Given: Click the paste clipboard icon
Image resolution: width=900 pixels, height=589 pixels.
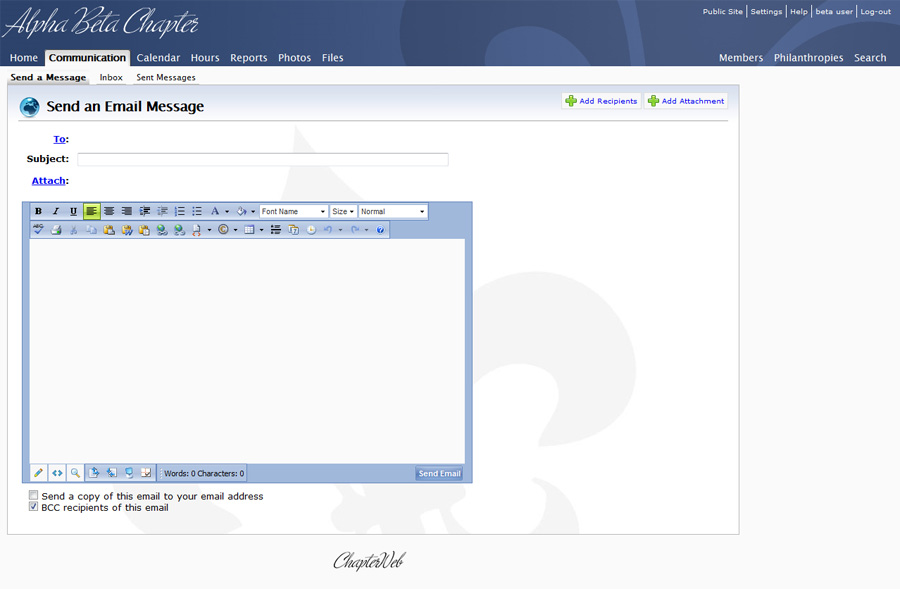Looking at the screenshot, I should tap(109, 230).
